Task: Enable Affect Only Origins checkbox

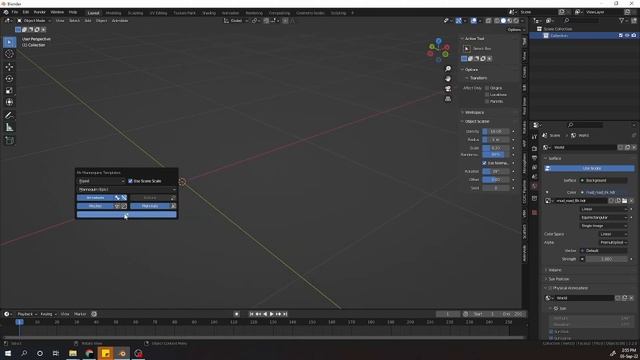Action: pos(487,88)
